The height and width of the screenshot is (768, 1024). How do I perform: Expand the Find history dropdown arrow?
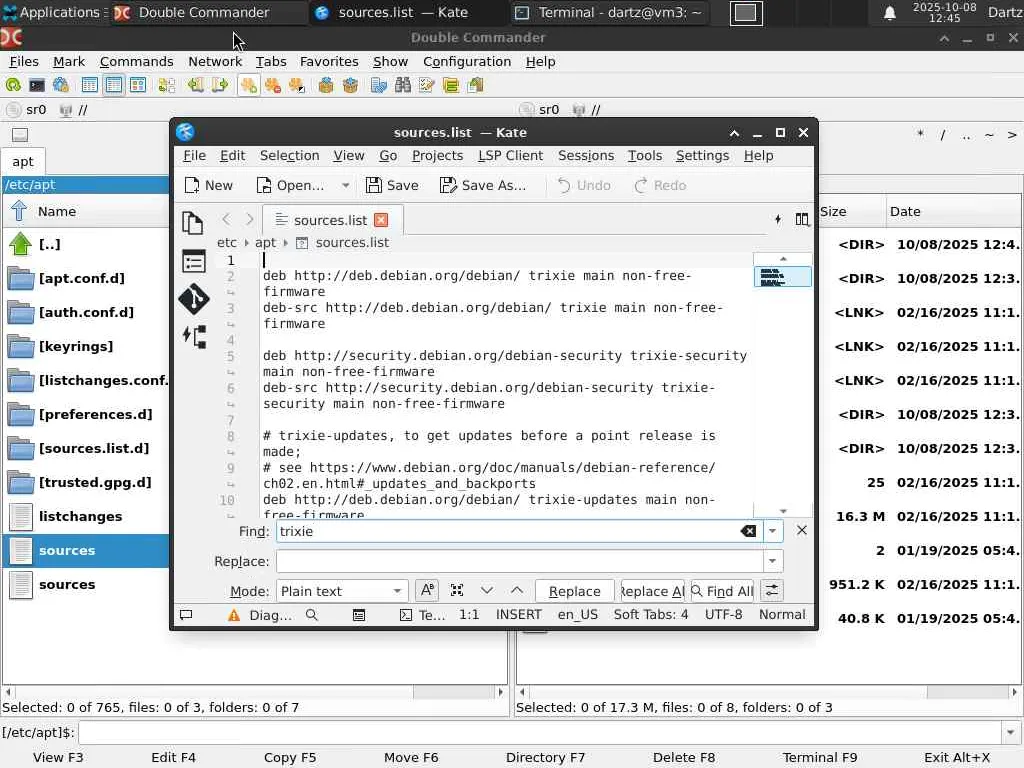[773, 532]
